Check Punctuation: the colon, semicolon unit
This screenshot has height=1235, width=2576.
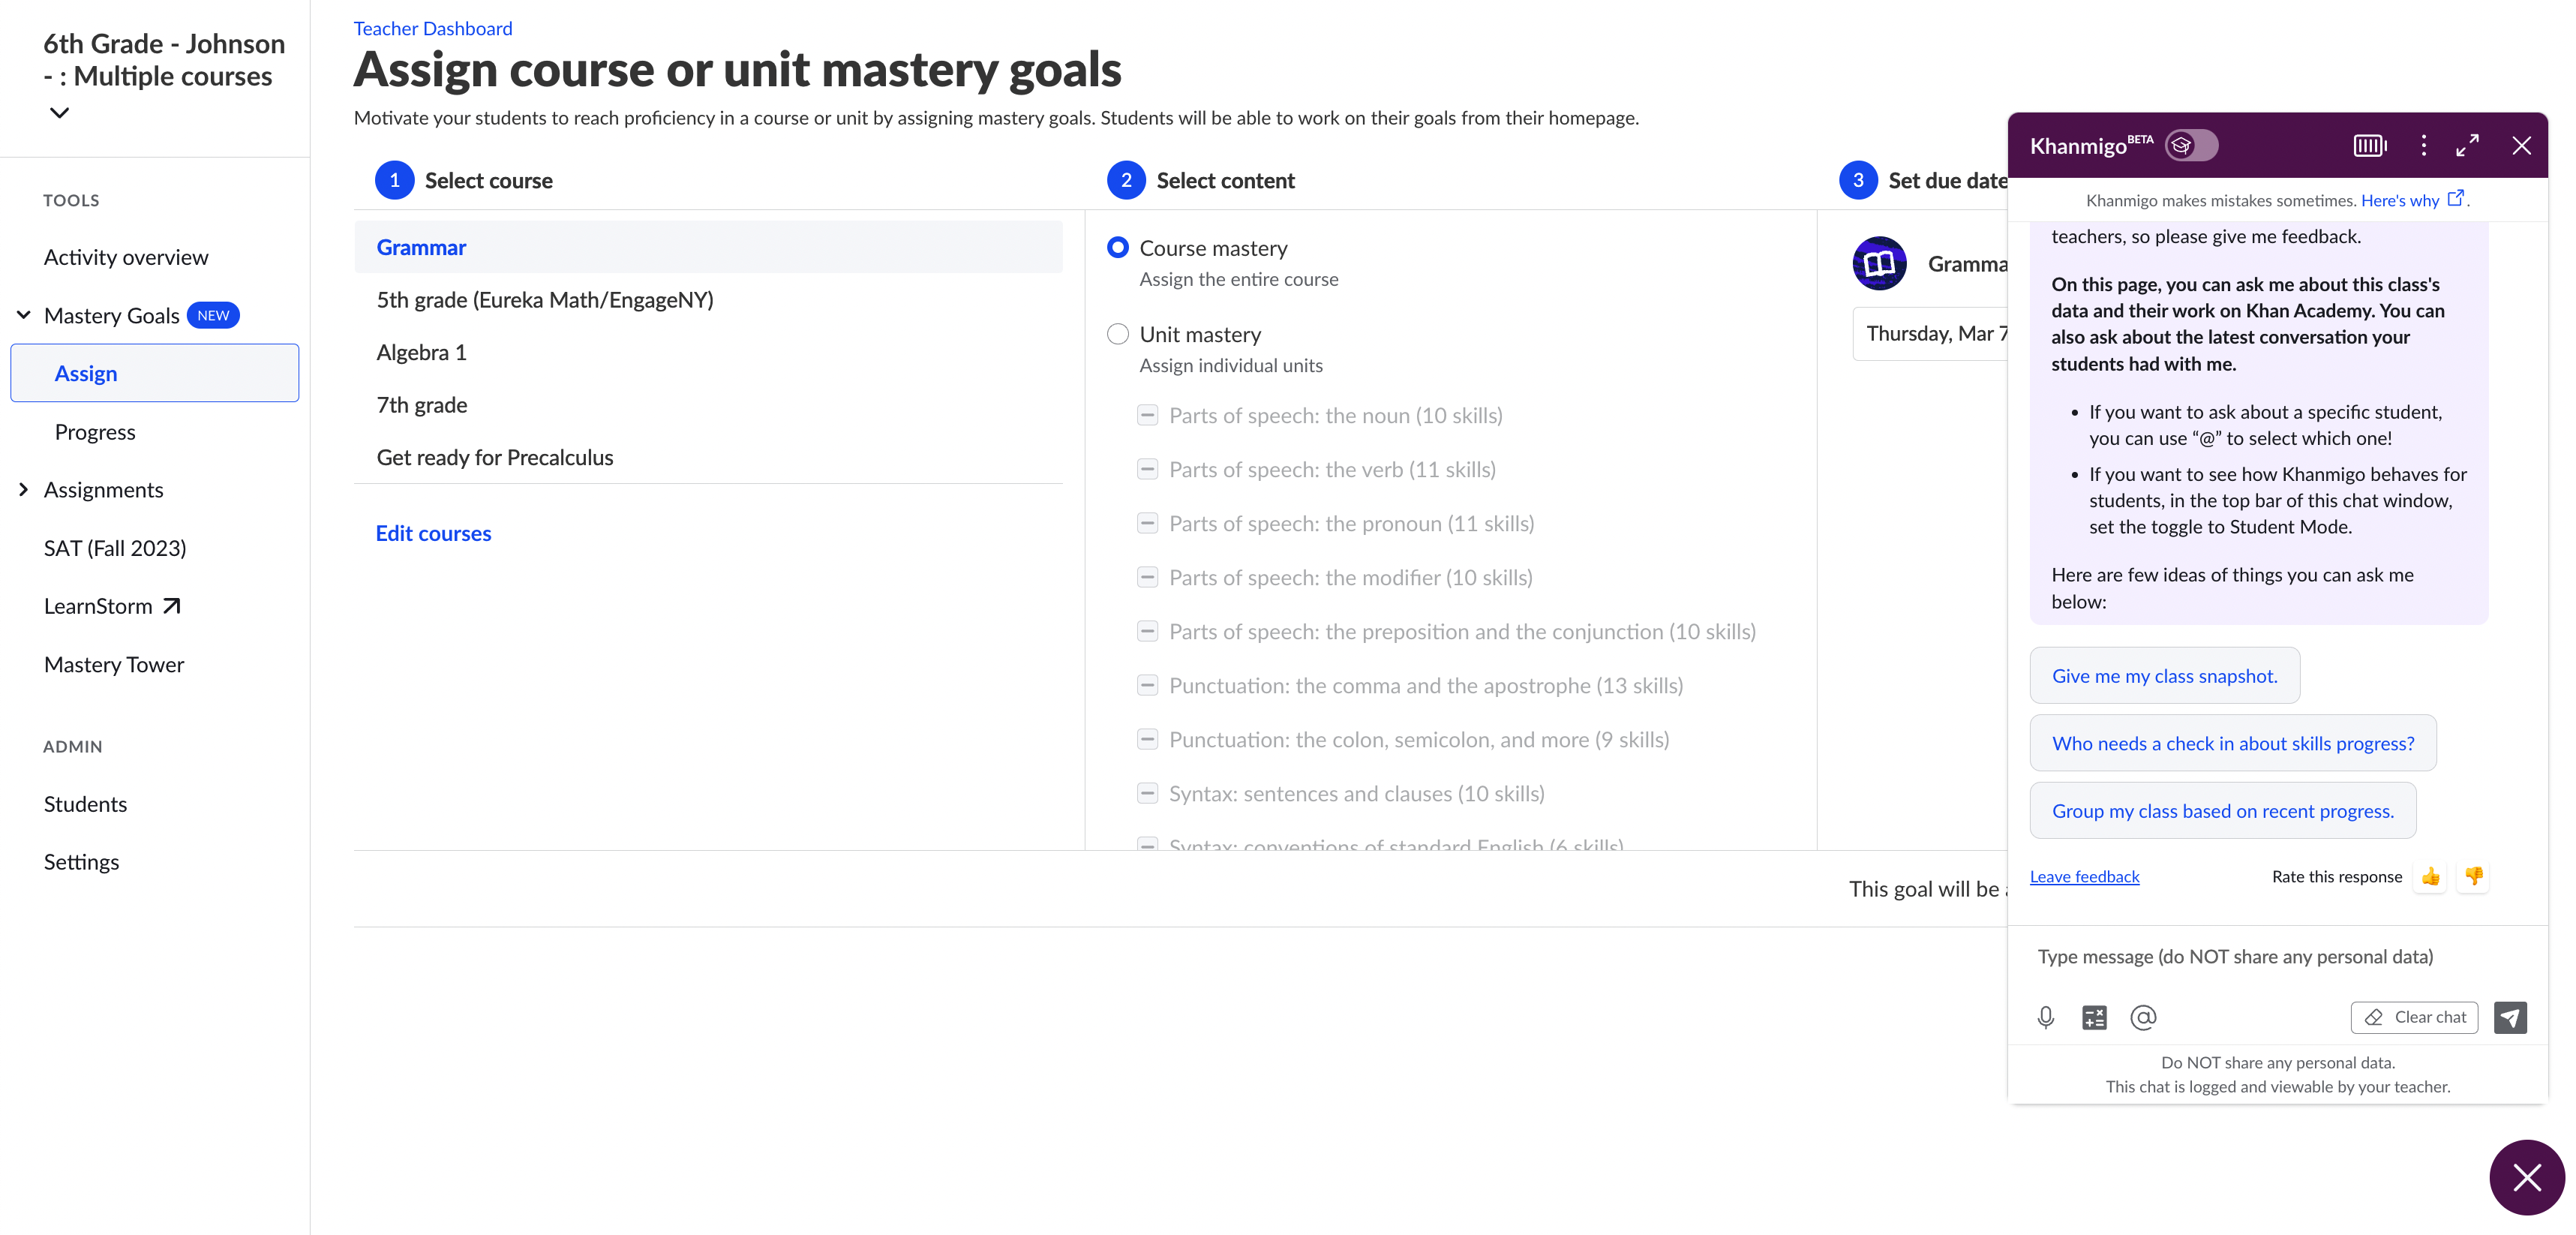[x=1148, y=739]
